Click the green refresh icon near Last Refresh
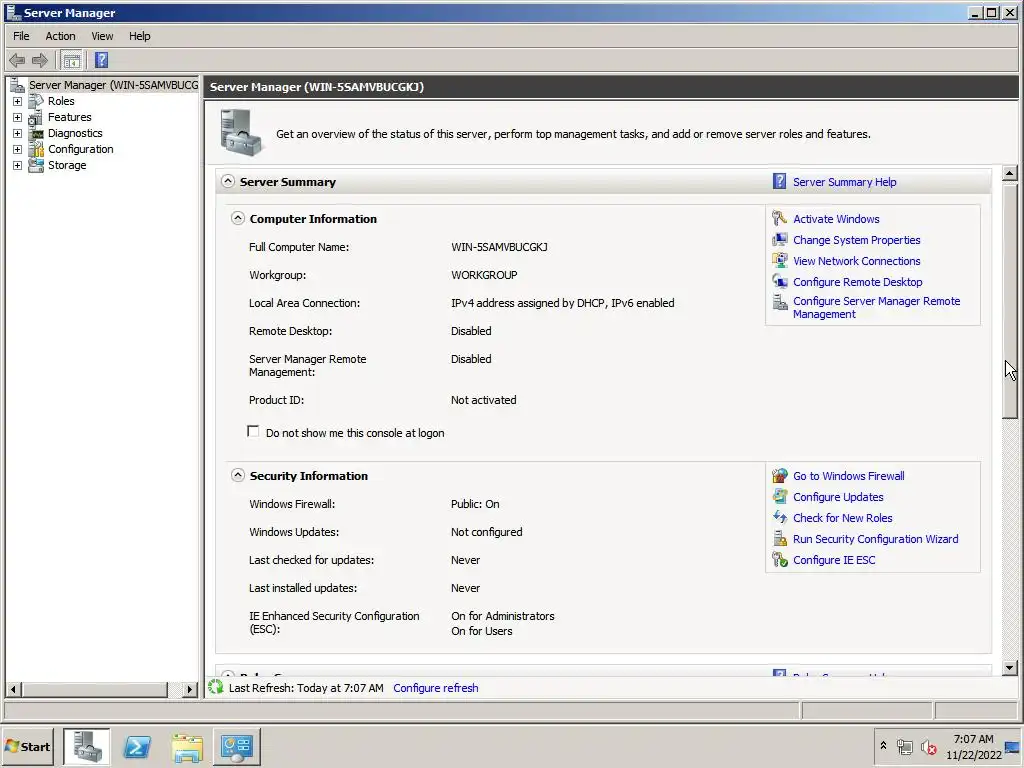The width and height of the screenshot is (1024, 768). pos(216,687)
